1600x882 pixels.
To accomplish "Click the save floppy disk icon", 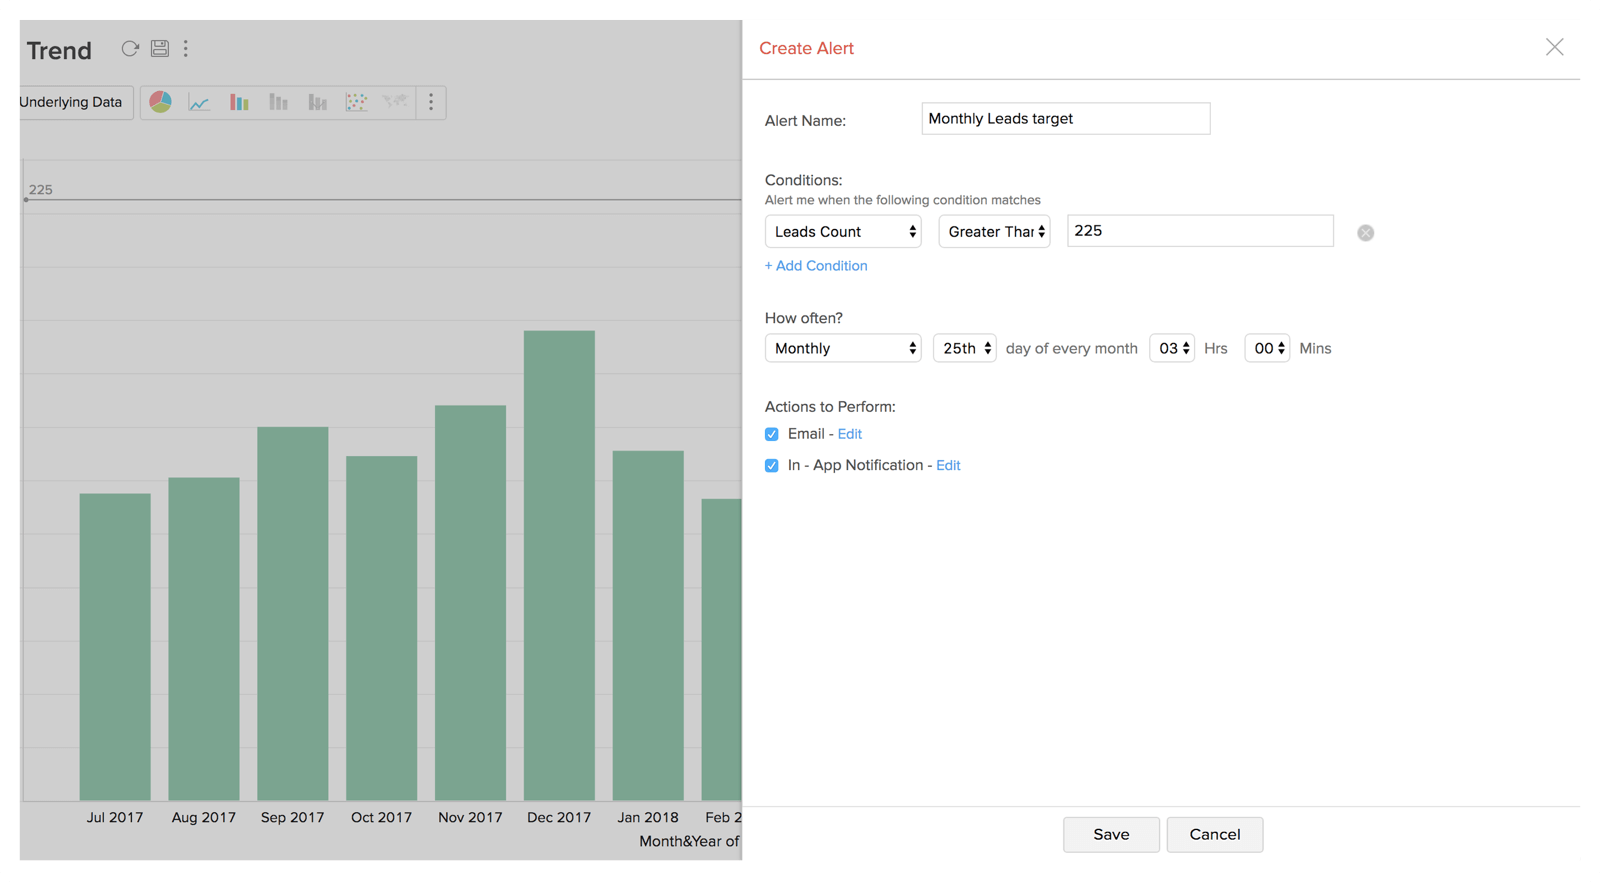I will tap(160, 48).
